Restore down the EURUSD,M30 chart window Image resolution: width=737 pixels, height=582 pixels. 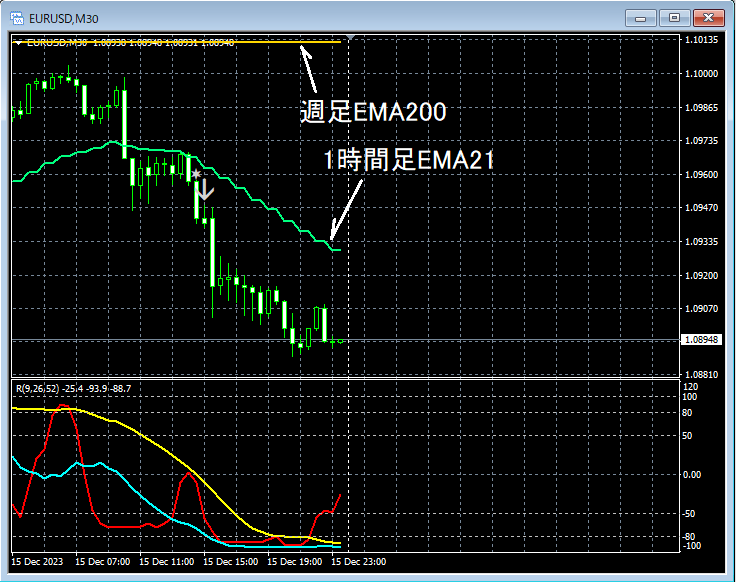coord(674,18)
